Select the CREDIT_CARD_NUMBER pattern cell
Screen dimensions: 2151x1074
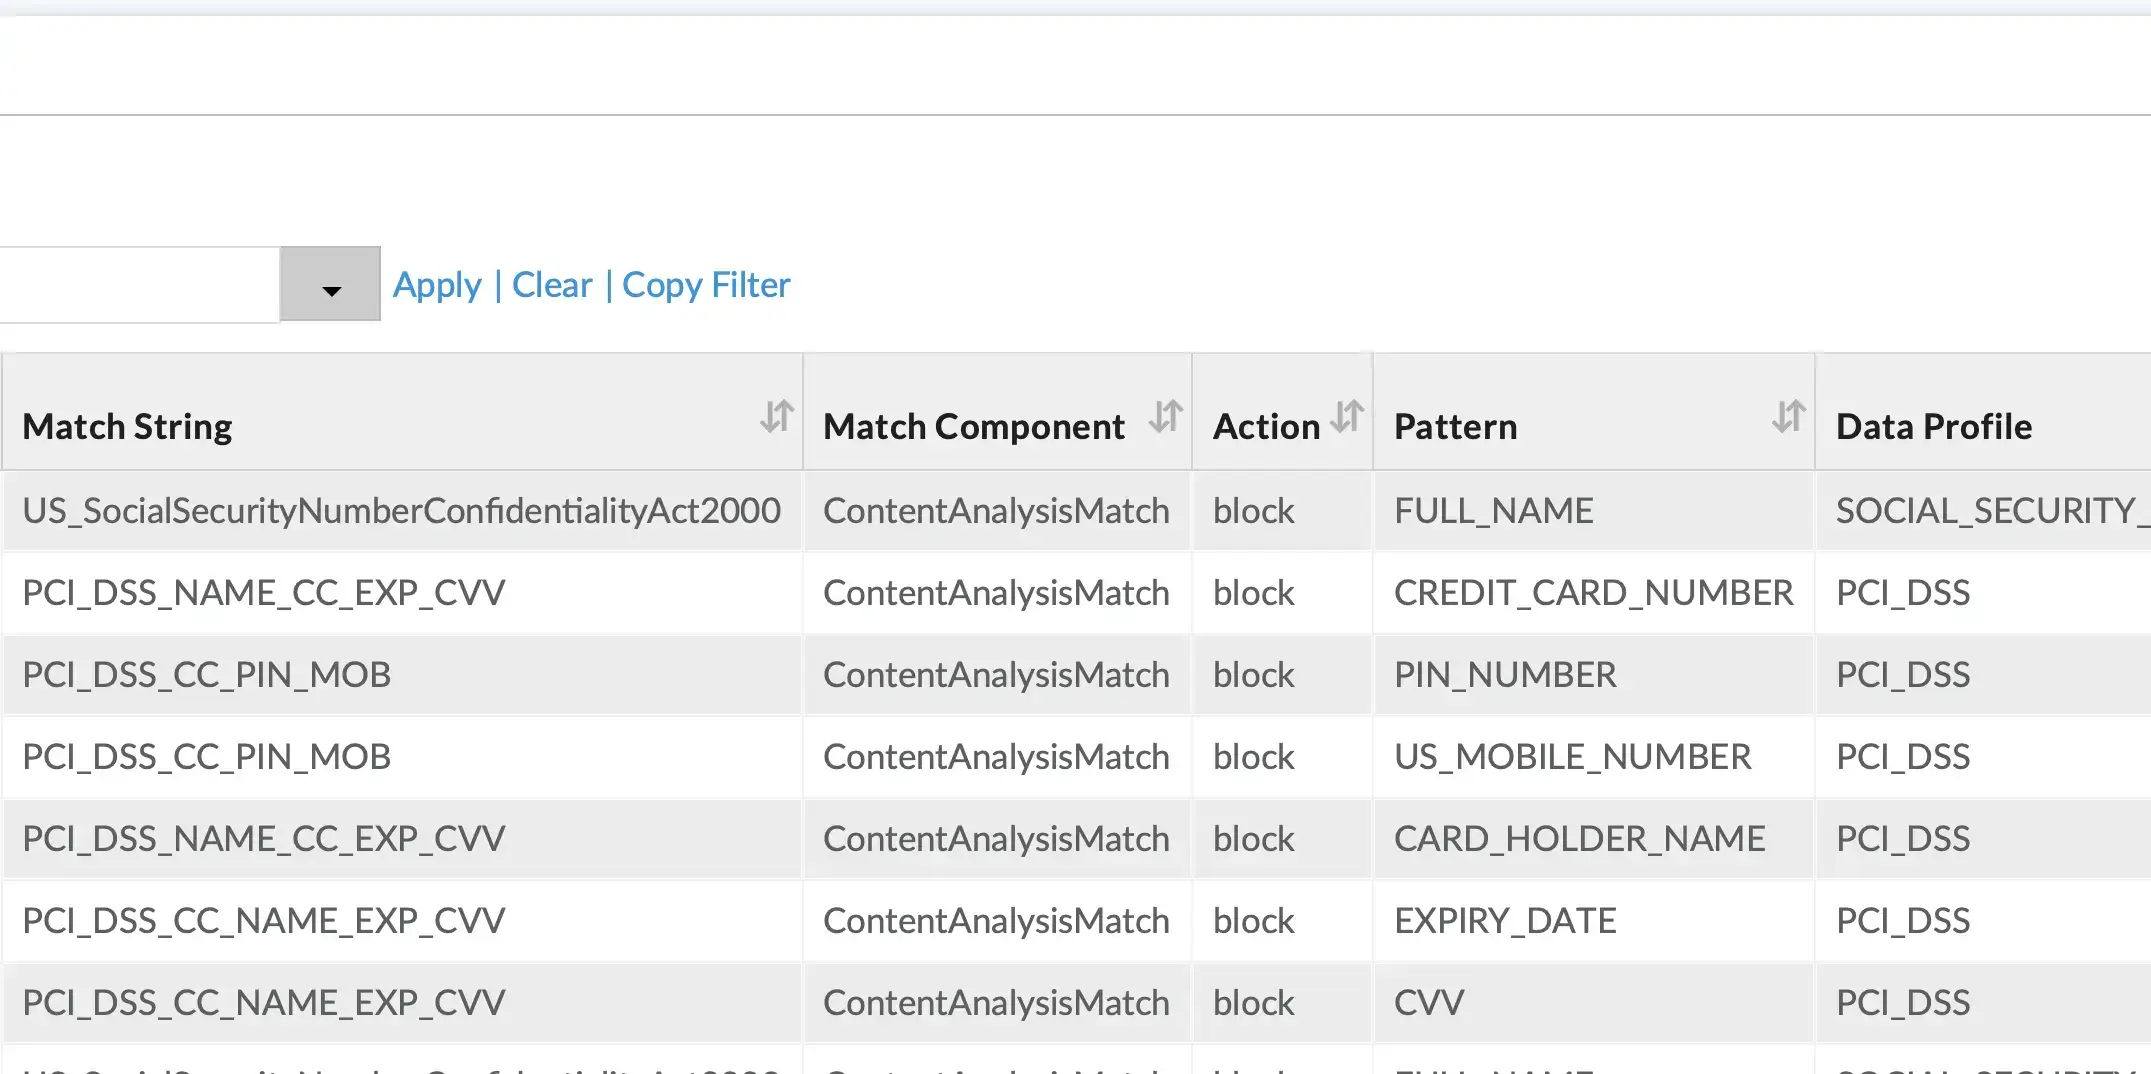coord(1593,593)
